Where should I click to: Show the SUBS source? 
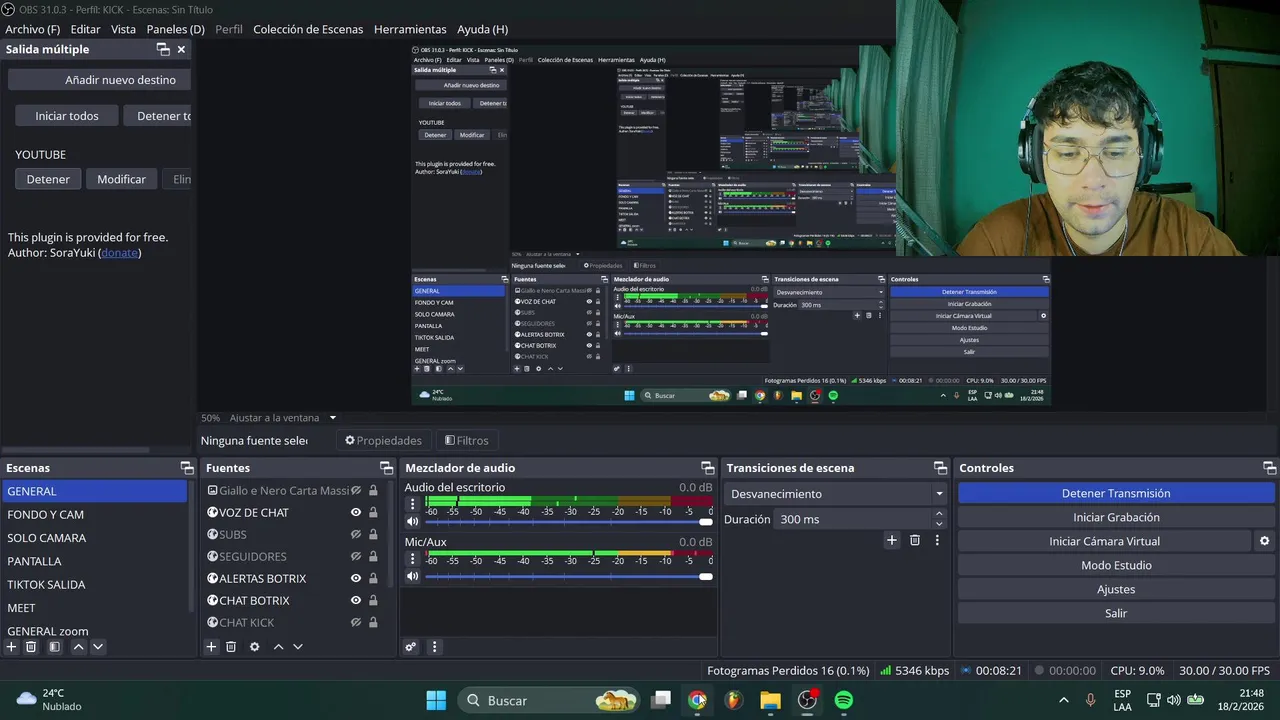[355, 535]
